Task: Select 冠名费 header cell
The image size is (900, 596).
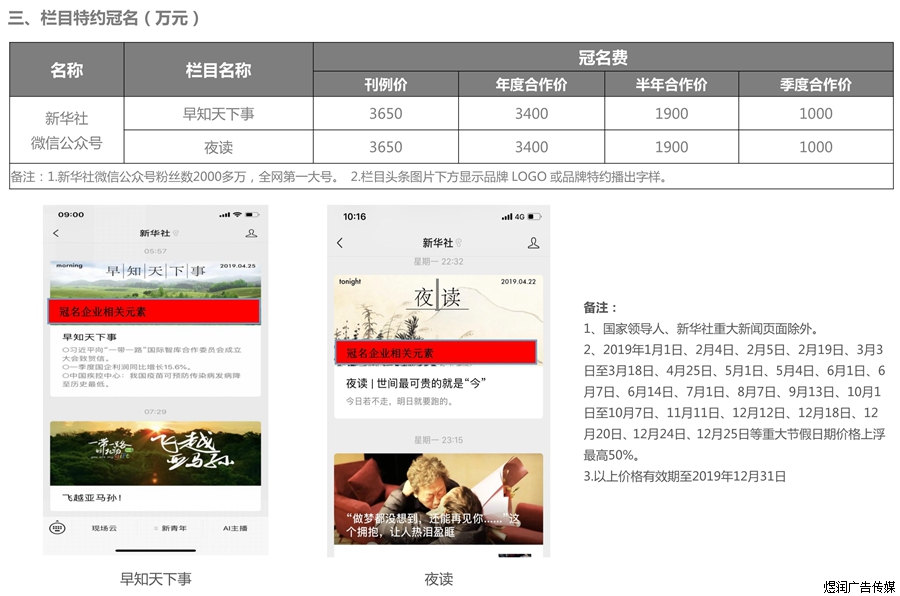Action: [603, 57]
